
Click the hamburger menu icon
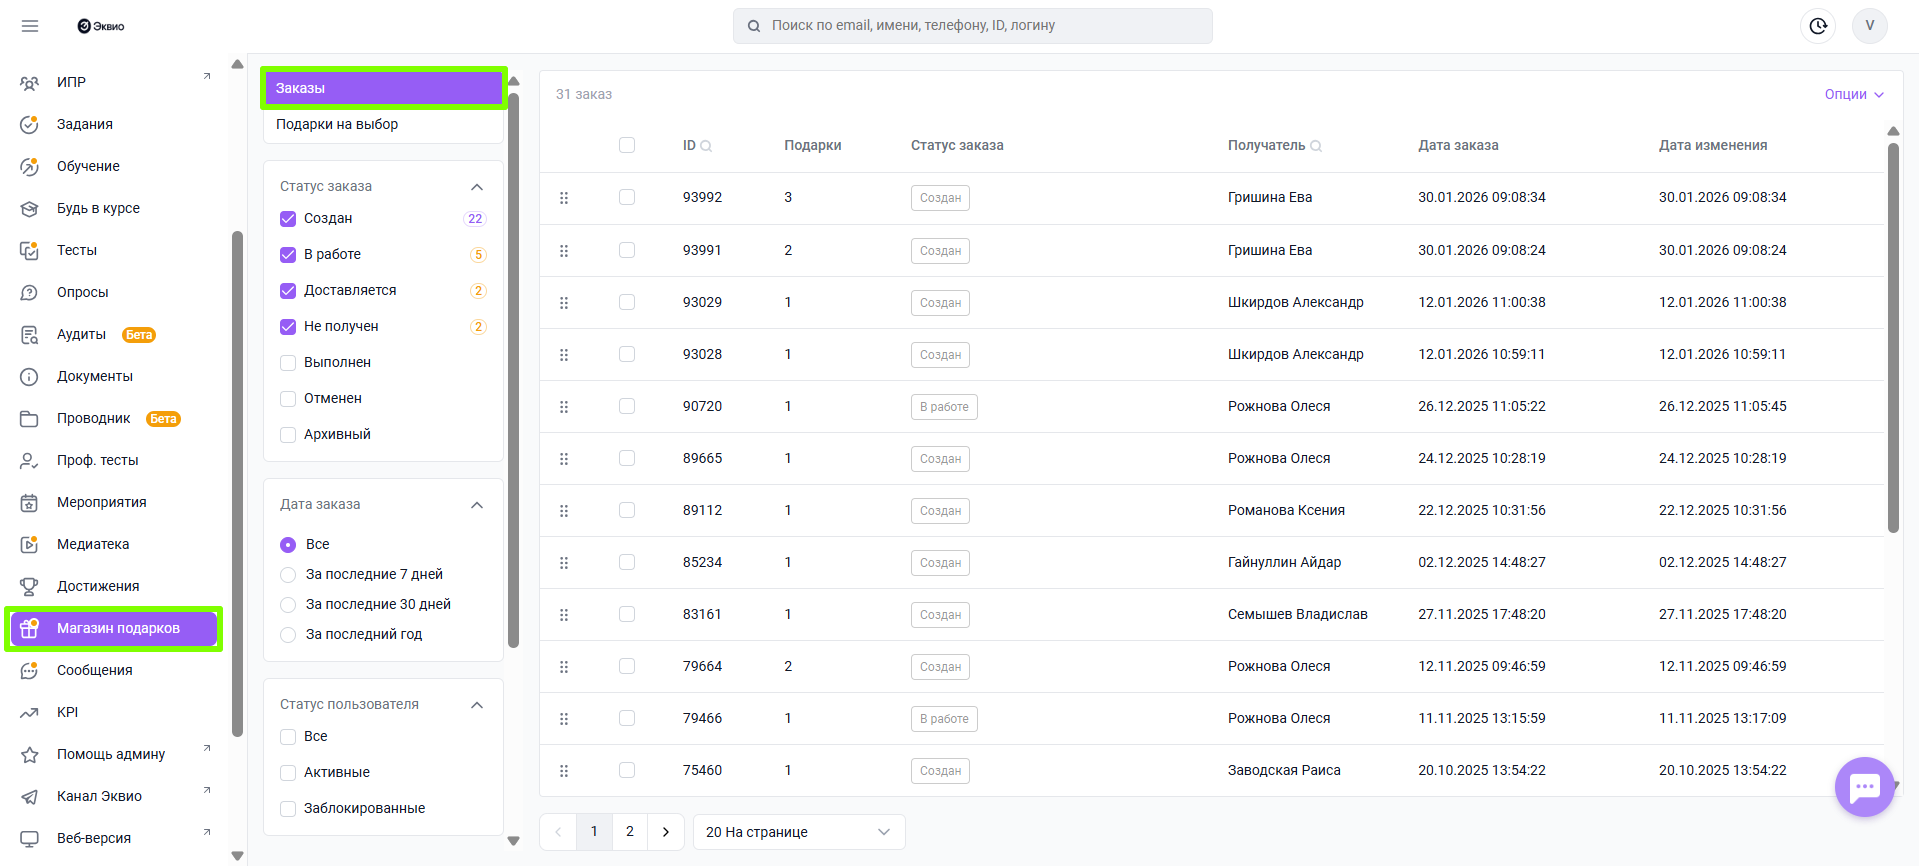[30, 26]
